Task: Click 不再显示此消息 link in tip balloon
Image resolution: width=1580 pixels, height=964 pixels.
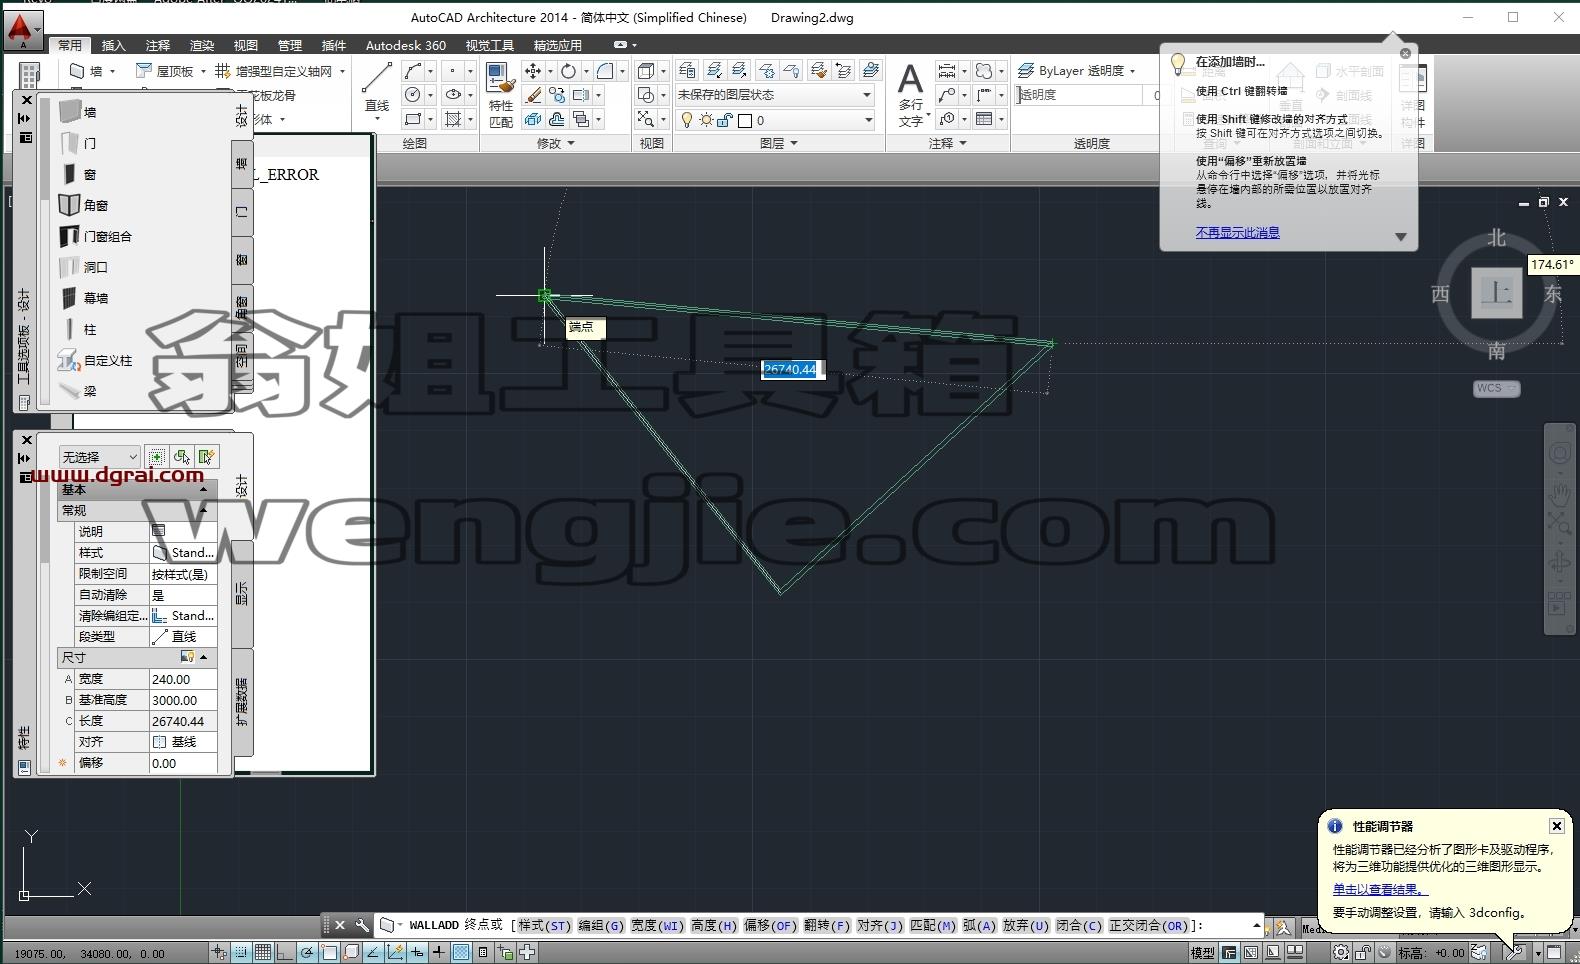Action: pos(1237,232)
